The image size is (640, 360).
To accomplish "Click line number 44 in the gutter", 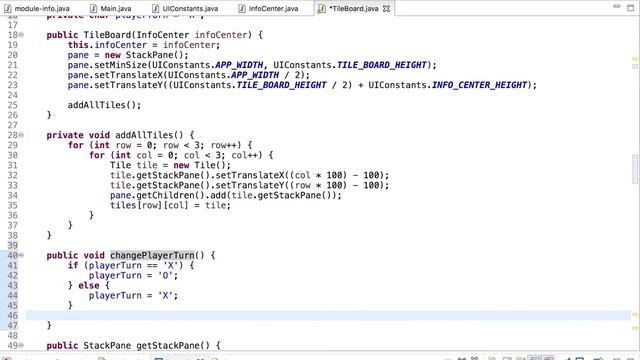I will click(x=13, y=296).
